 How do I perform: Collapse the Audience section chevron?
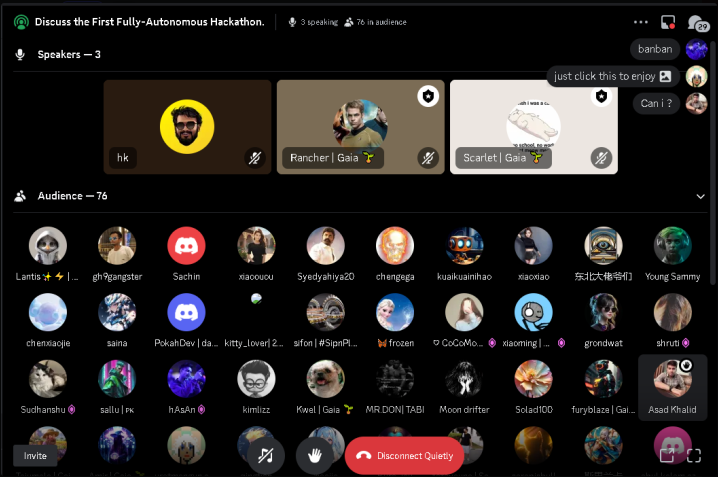700,196
